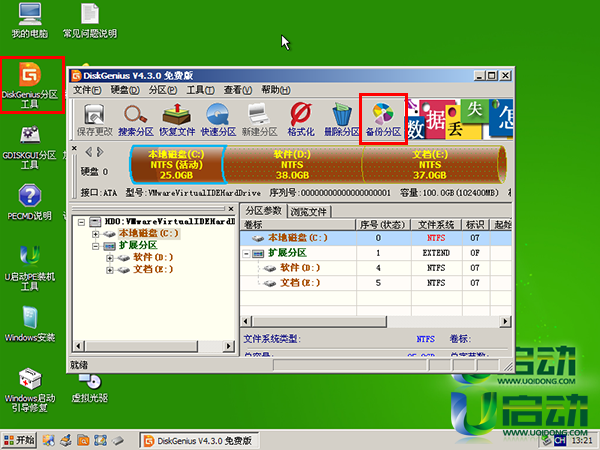Open the 查看(V) menu
This screenshot has height=450, width=600.
[x=238, y=90]
